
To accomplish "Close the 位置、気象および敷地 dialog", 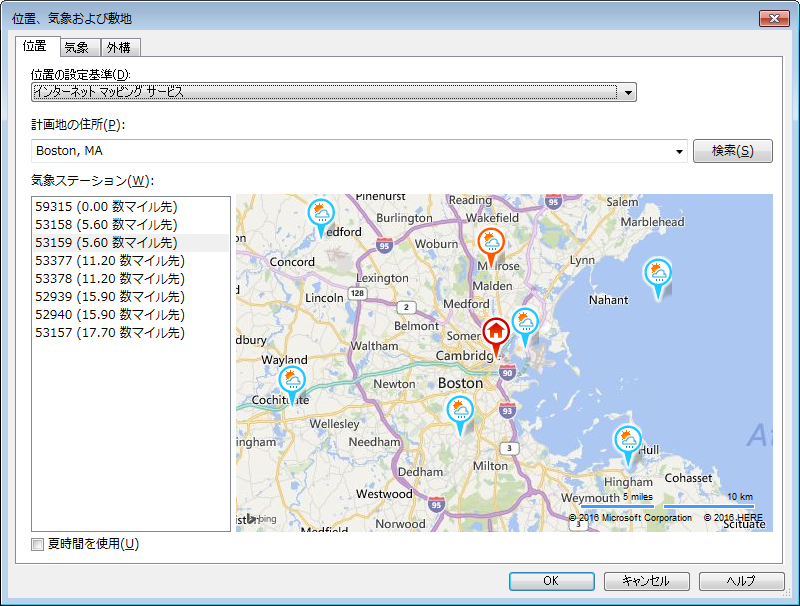I will [x=774, y=18].
